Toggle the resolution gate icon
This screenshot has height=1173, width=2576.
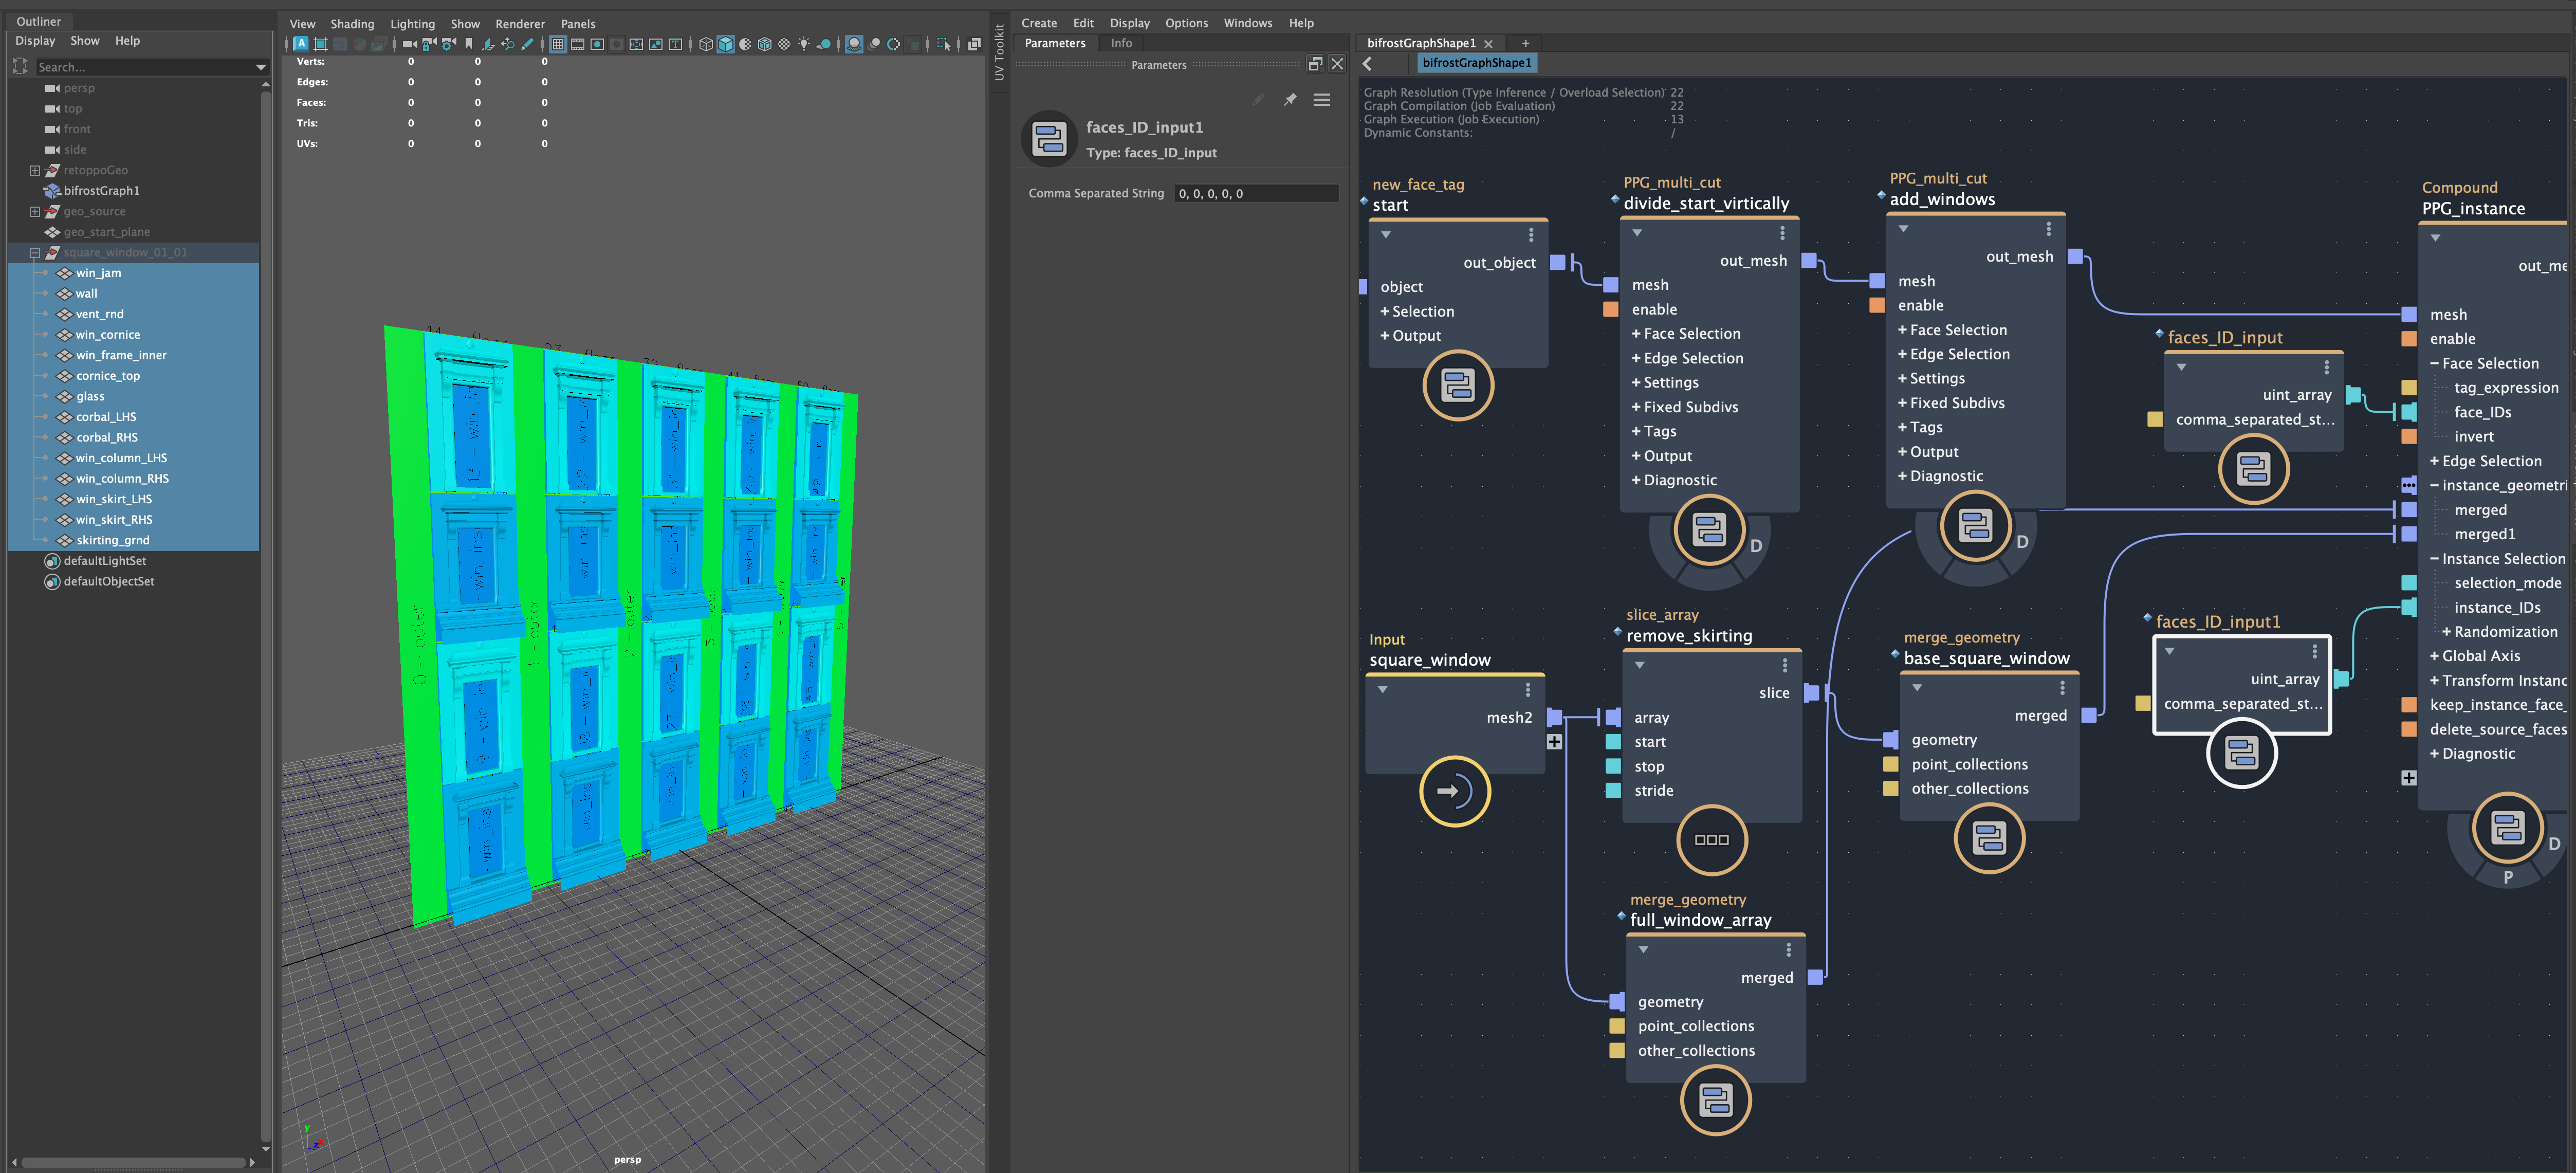(597, 44)
